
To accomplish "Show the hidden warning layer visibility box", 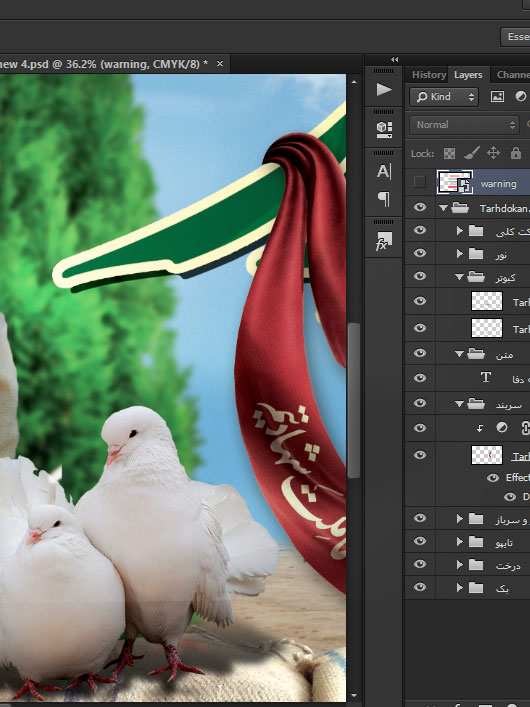I will coord(419,182).
